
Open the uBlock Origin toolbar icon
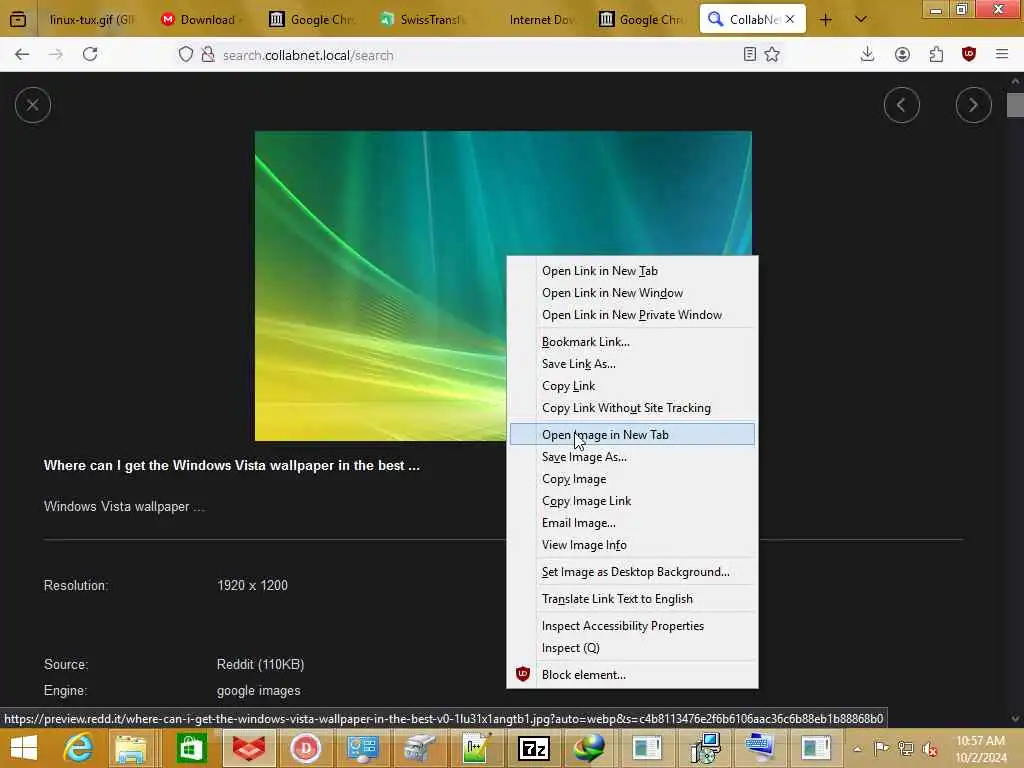969,55
